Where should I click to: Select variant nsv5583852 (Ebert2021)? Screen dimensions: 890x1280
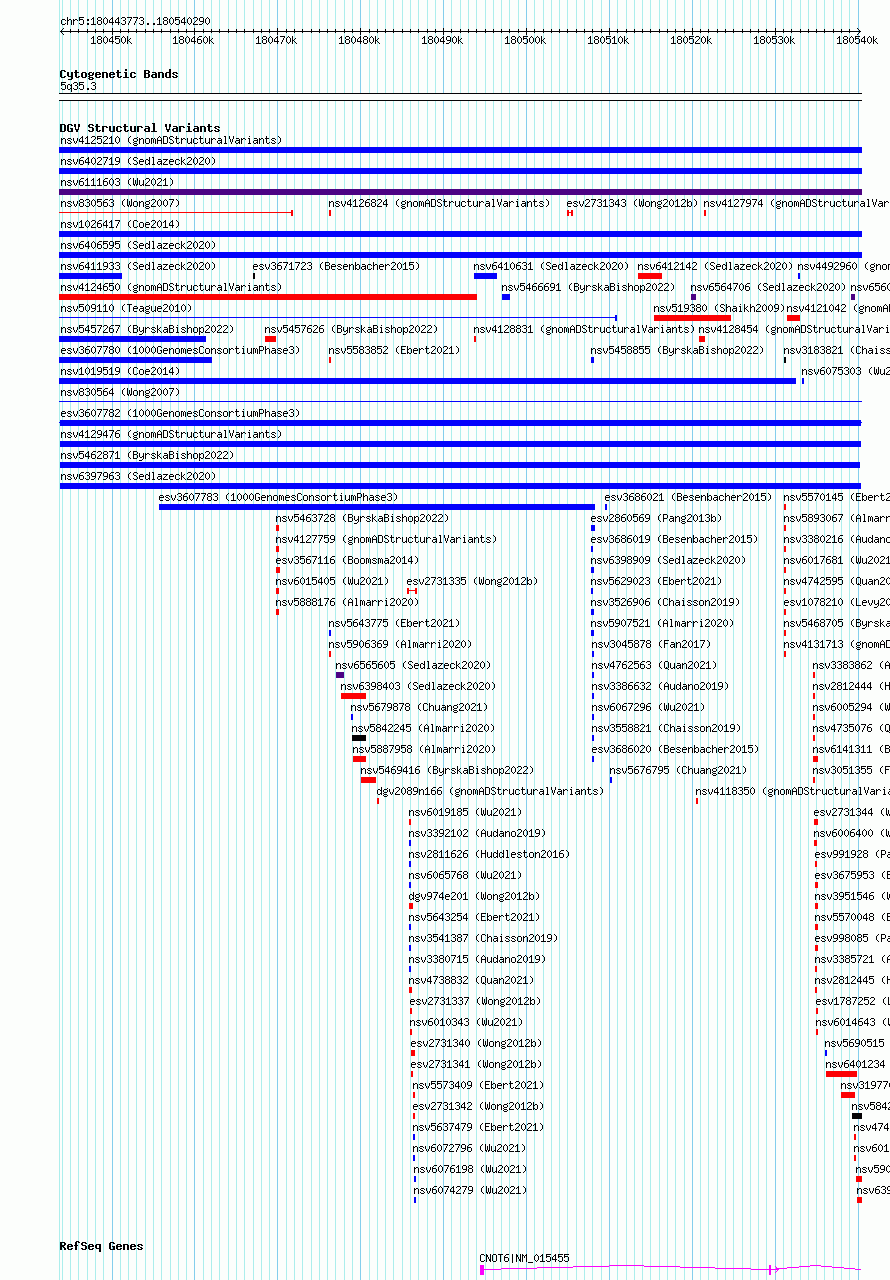click(x=395, y=350)
